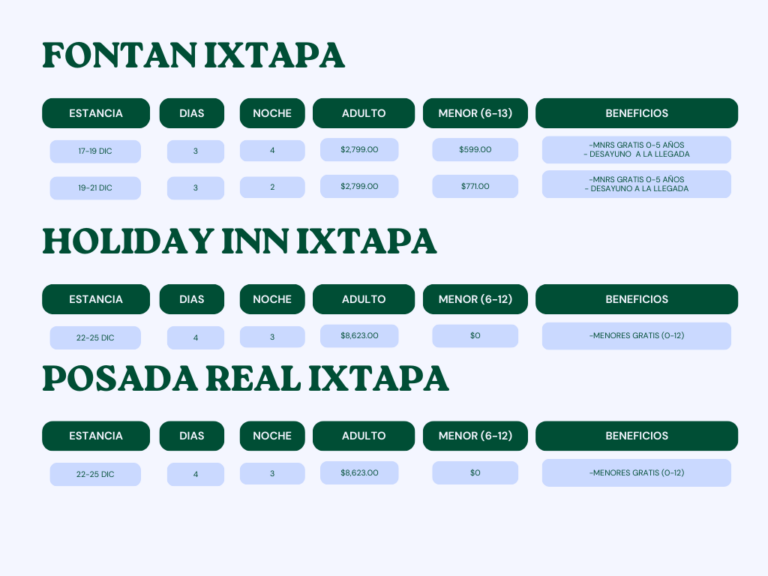Click the $771.00 minor price cell
Viewport: 768px width, 576px height.
475,186
